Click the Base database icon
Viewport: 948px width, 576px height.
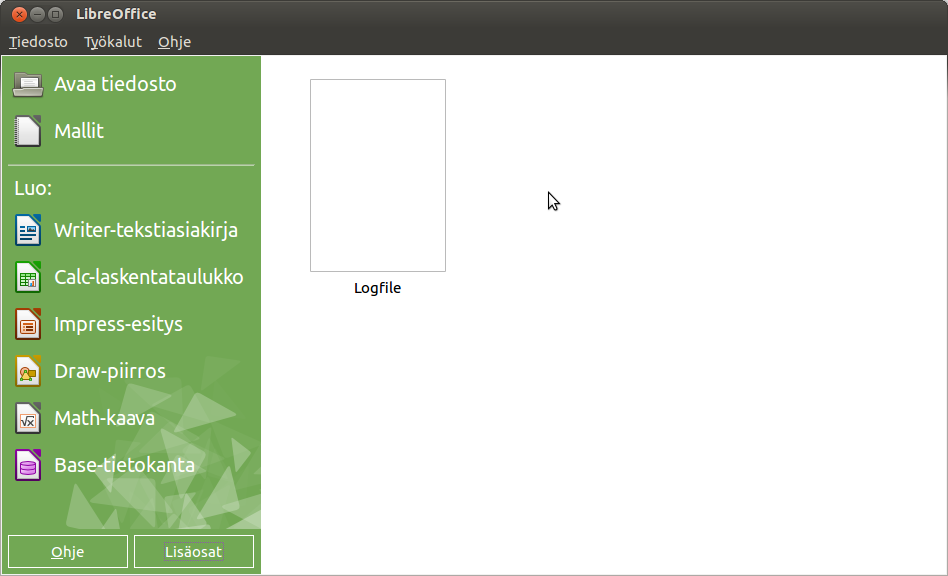click(x=28, y=465)
